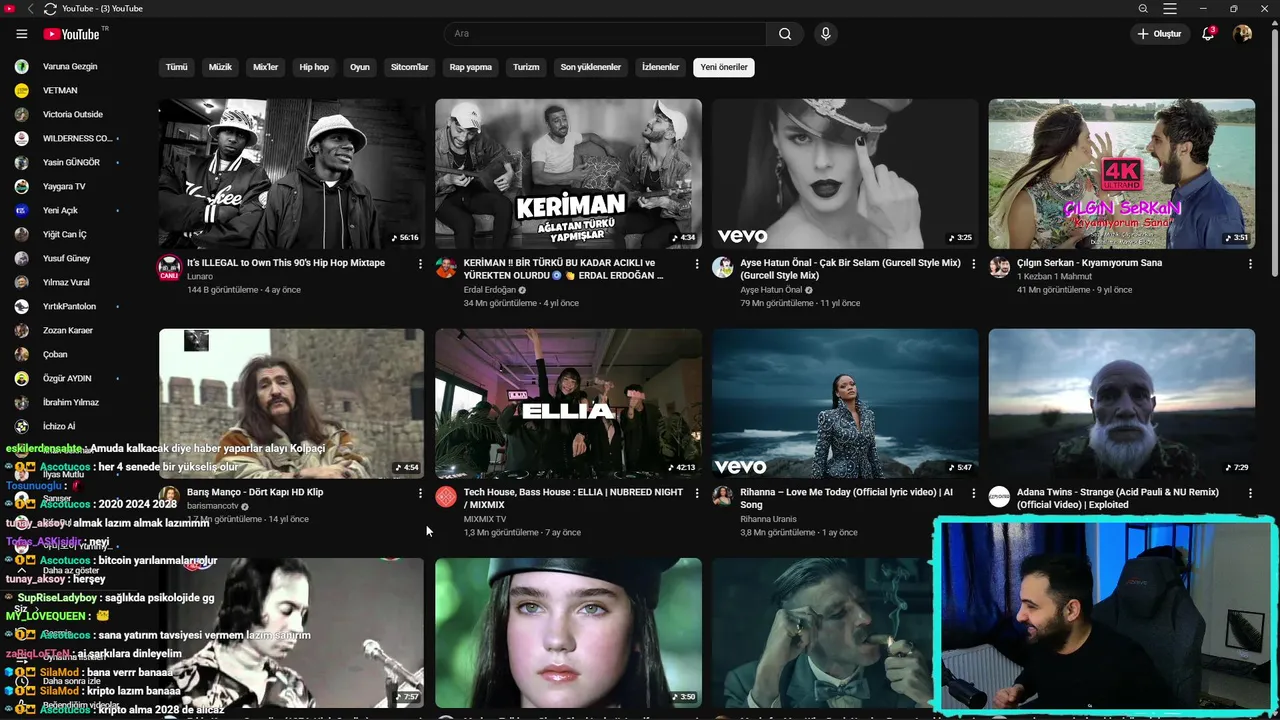Click the search magnifier button
Image resolution: width=1280 pixels, height=720 pixels.
785,34
